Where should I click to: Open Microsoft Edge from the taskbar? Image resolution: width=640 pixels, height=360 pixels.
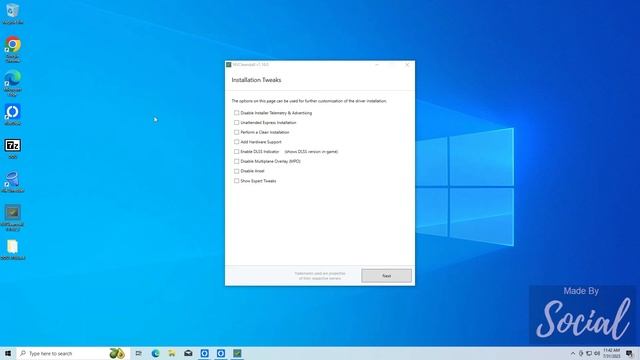(156, 353)
